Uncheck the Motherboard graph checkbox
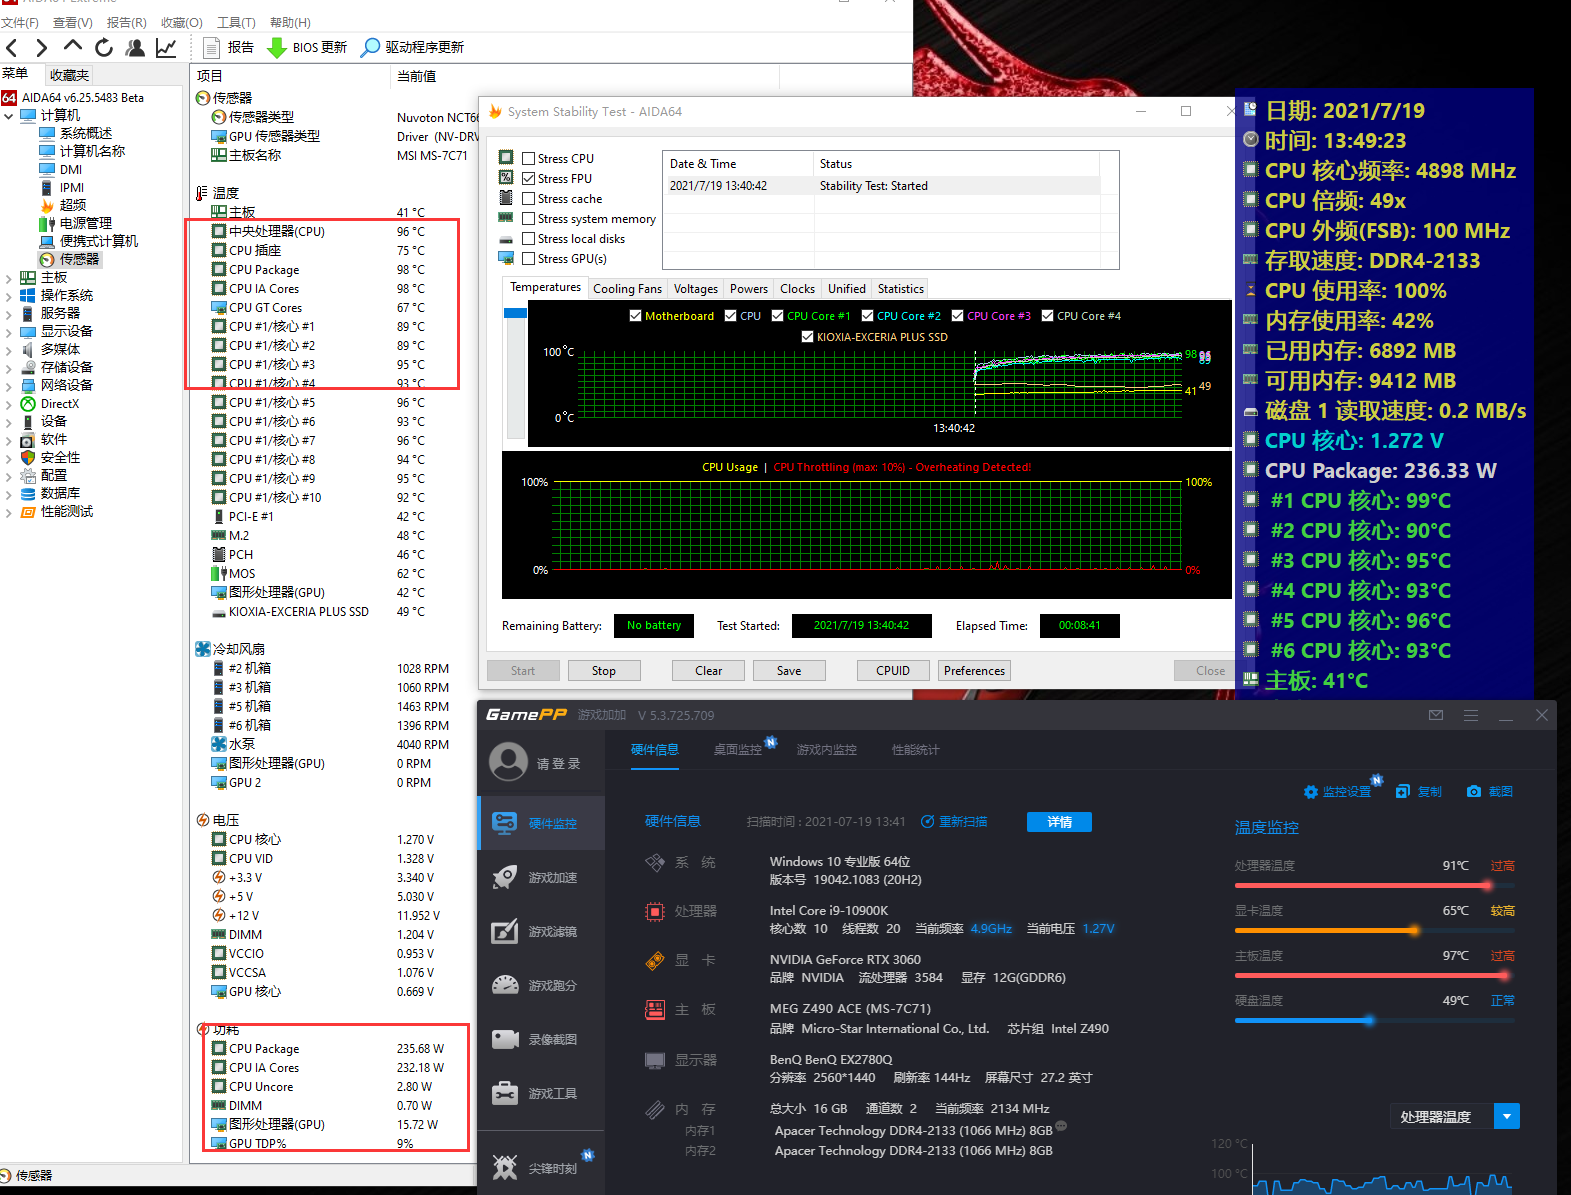This screenshot has width=1571, height=1195. 635,315
